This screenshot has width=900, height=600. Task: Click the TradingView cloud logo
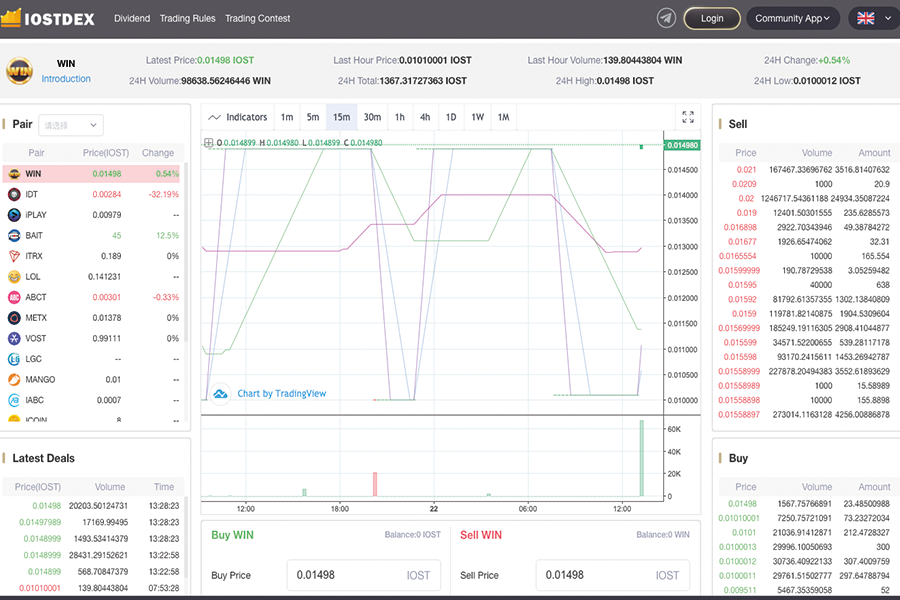[220, 394]
